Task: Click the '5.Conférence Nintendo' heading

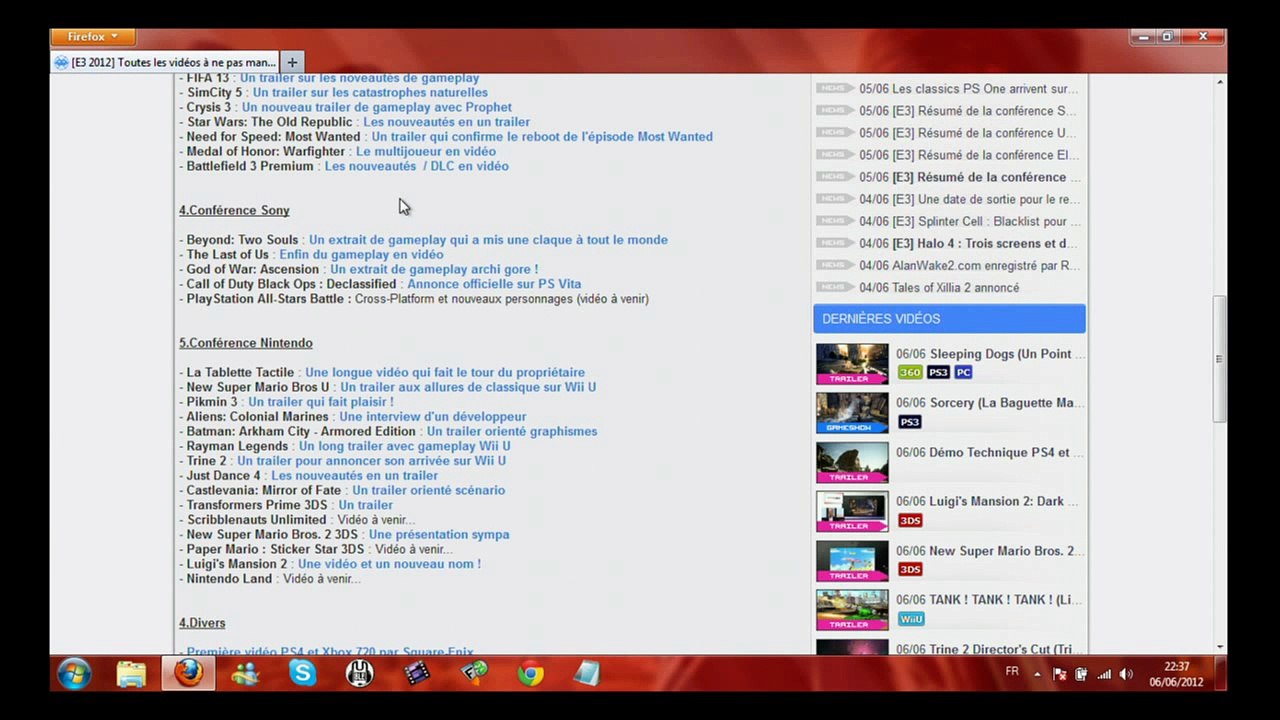Action: [x=246, y=343]
